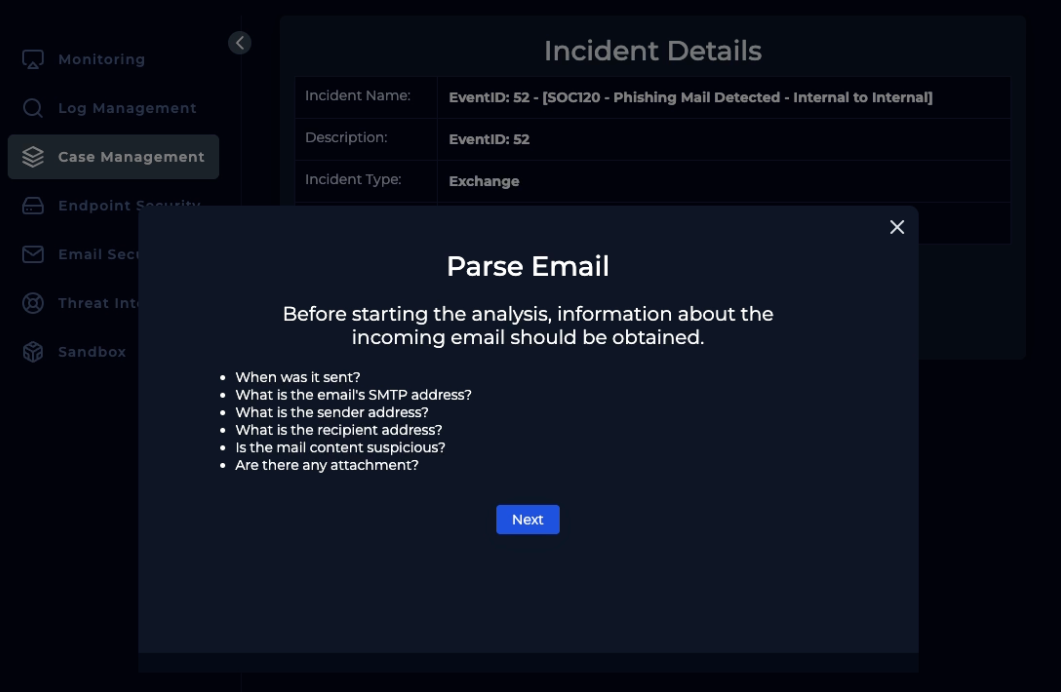Click the Endpoint Security icon in sidebar
Image resolution: width=1061 pixels, height=692 pixels.
(33, 206)
